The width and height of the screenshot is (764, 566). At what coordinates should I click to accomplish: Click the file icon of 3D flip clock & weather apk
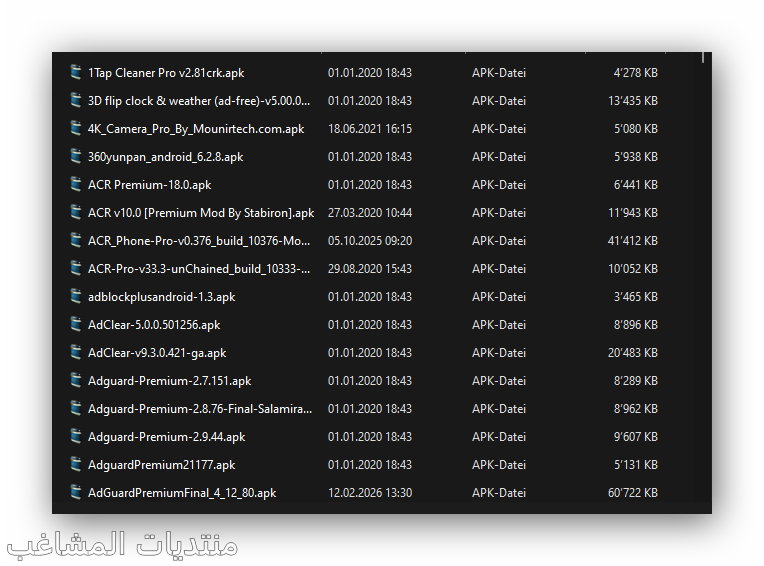(x=76, y=100)
